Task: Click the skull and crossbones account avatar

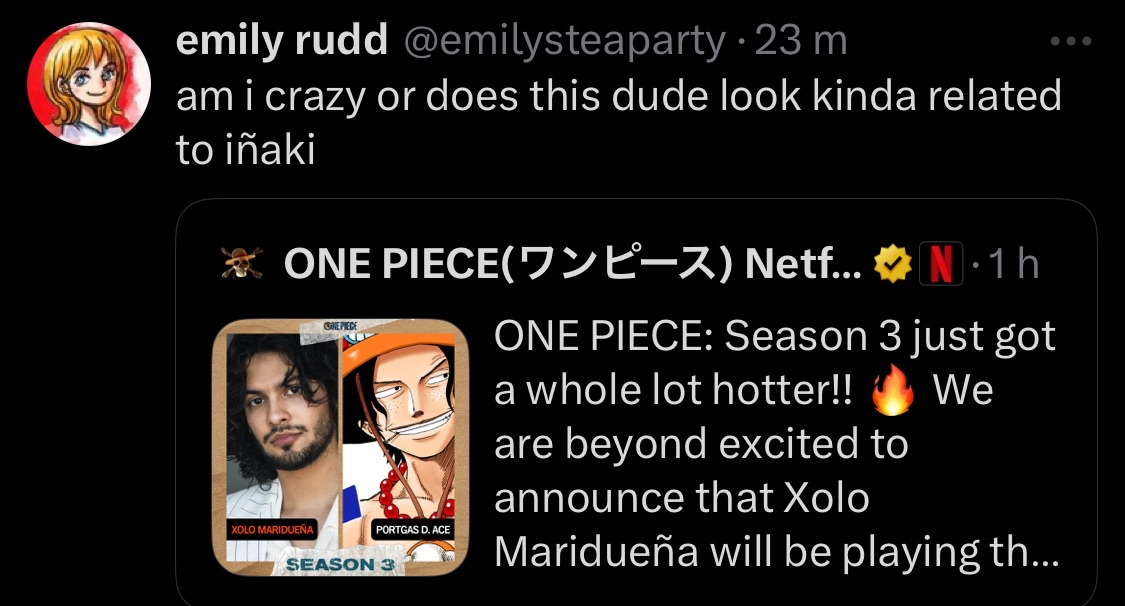Action: click(242, 263)
